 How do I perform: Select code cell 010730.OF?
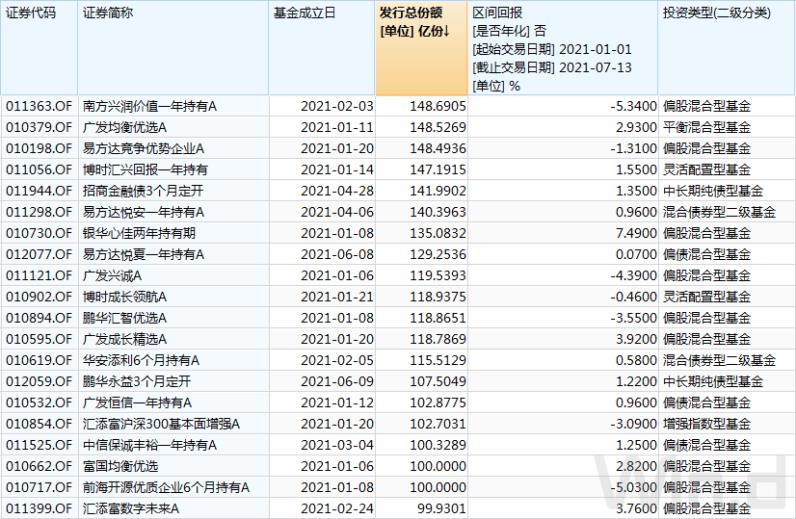coord(39,233)
